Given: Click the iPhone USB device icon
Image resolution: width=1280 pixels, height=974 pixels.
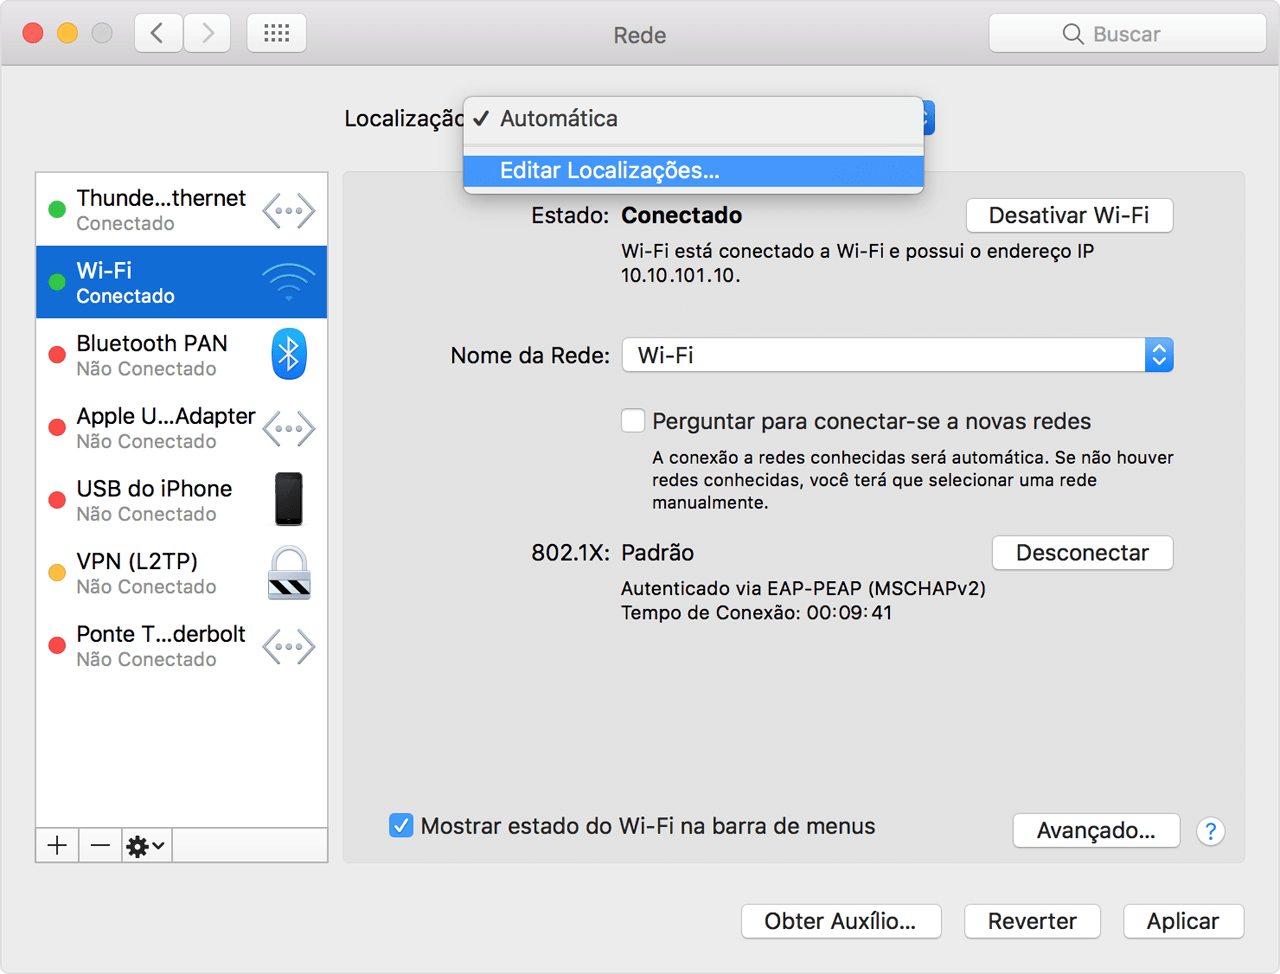Looking at the screenshot, I should point(289,499).
